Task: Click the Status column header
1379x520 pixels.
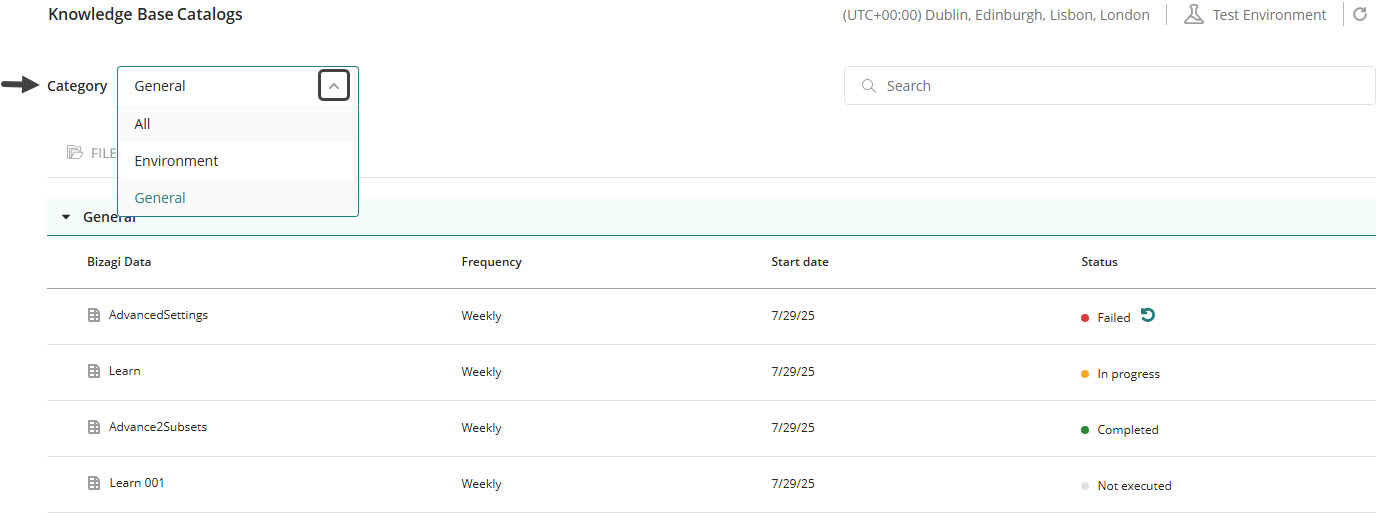Action: tap(1099, 262)
